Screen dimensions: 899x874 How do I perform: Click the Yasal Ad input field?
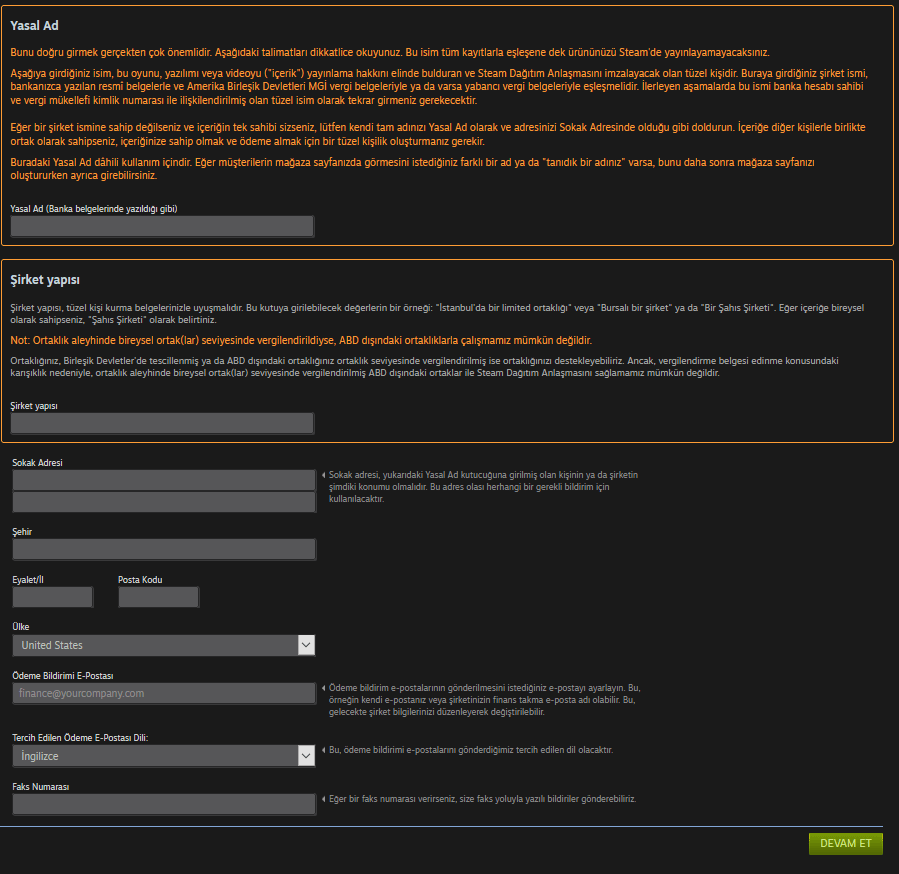point(162,227)
